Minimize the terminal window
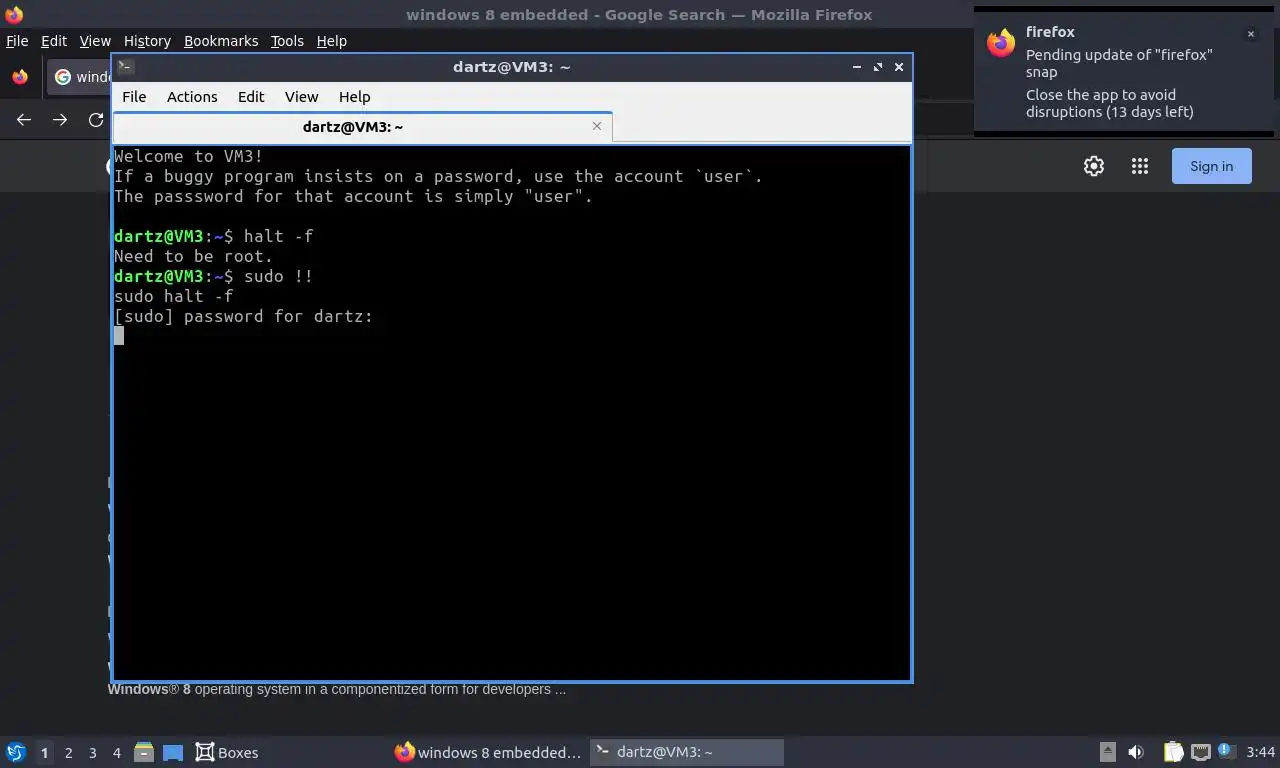 (857, 67)
